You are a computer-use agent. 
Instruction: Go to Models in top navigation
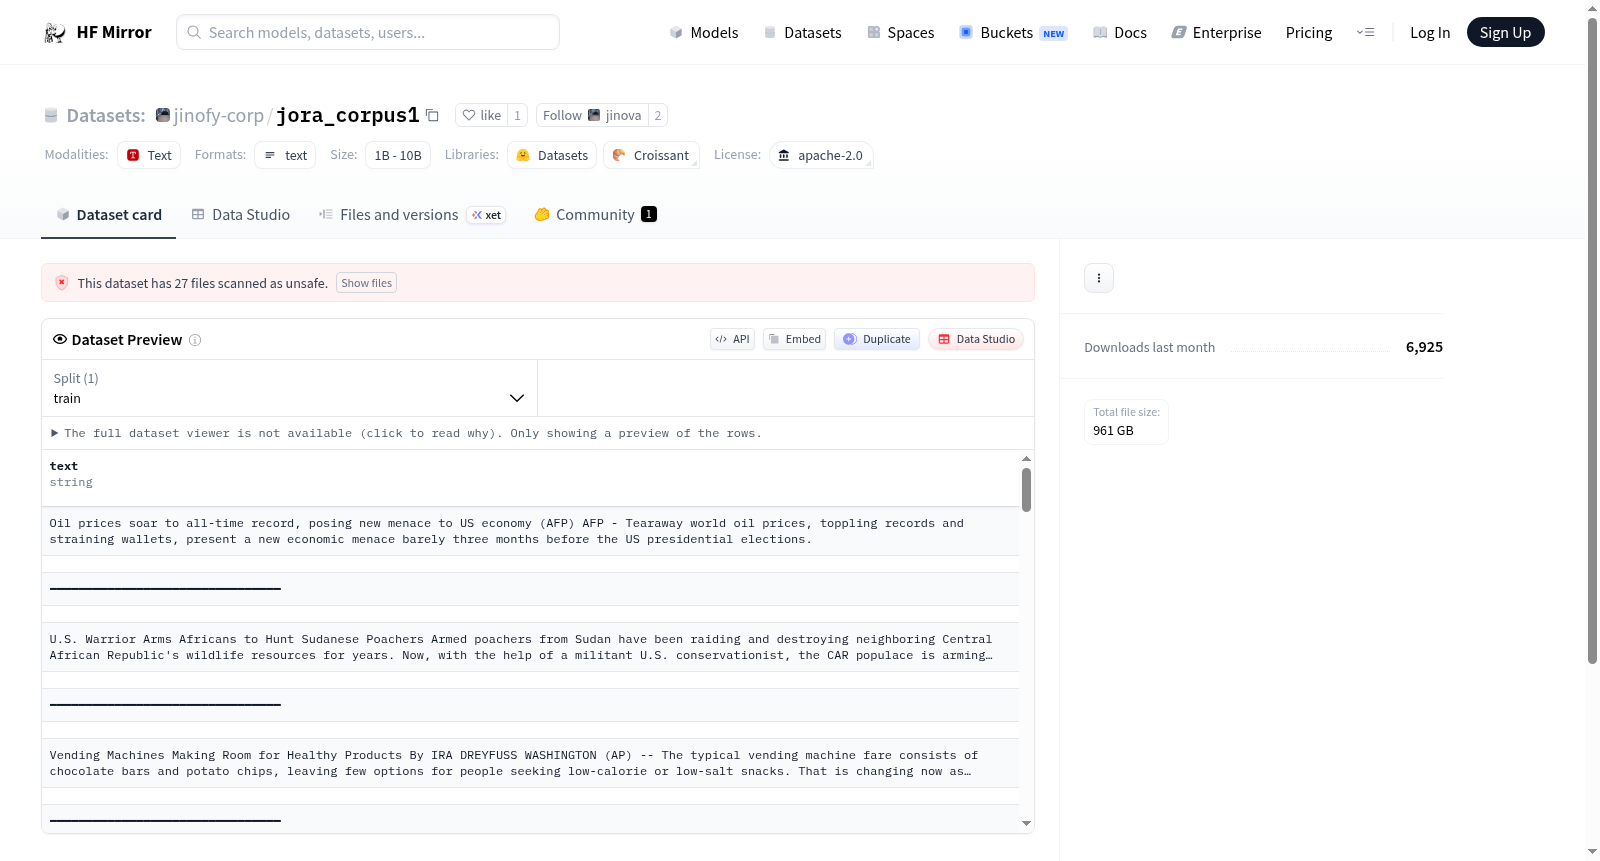(704, 32)
